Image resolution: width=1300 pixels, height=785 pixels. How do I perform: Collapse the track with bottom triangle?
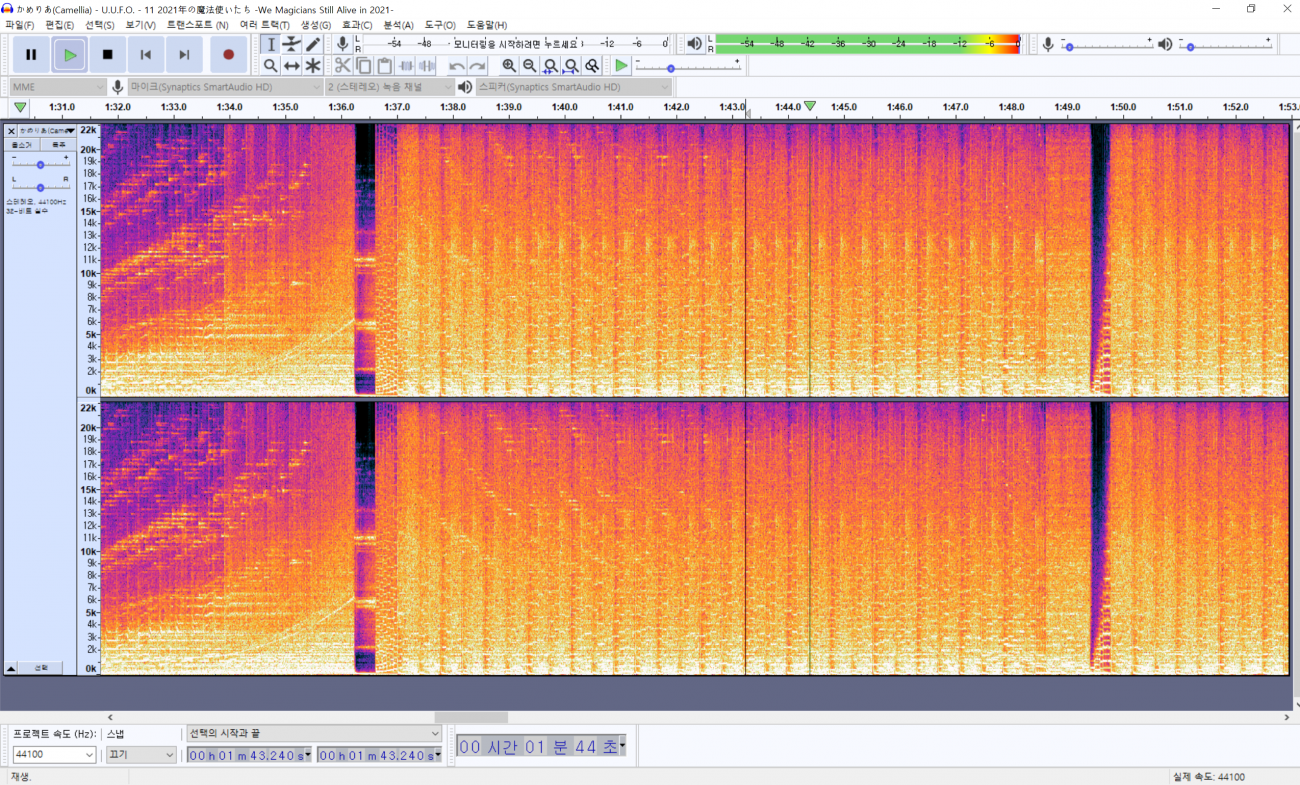(x=11, y=668)
